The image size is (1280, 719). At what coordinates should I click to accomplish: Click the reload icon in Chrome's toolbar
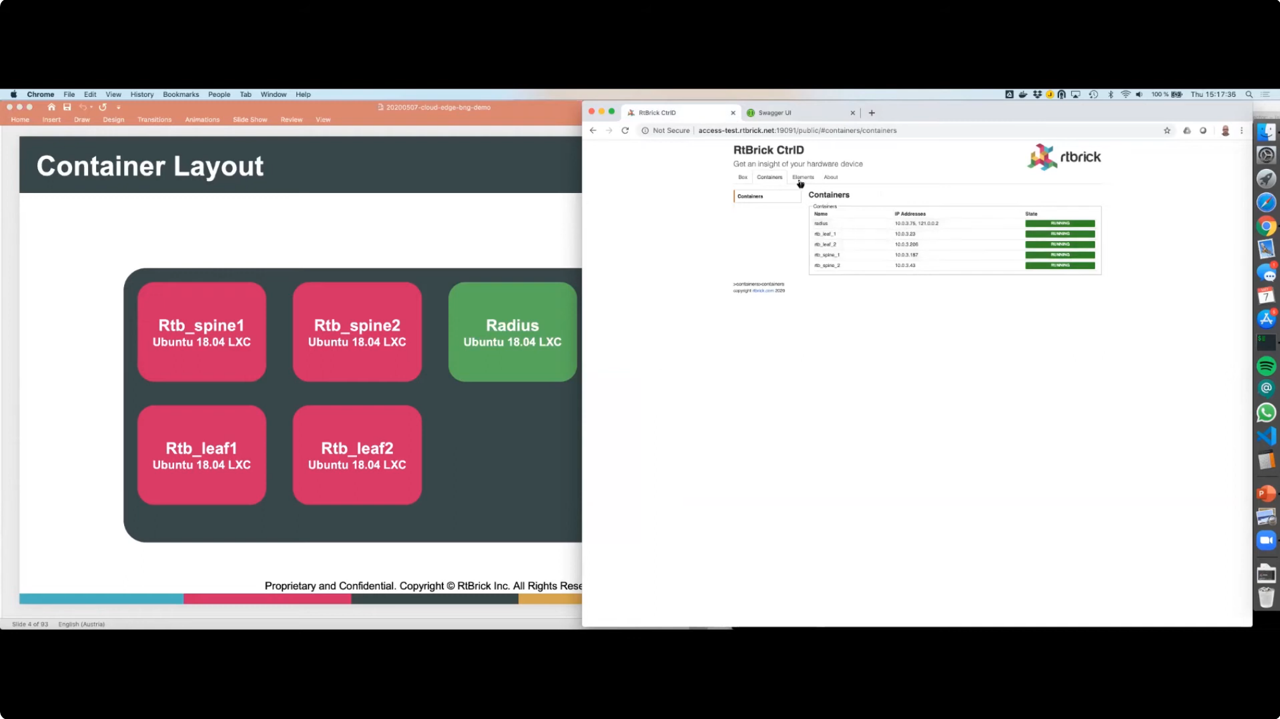(625, 130)
